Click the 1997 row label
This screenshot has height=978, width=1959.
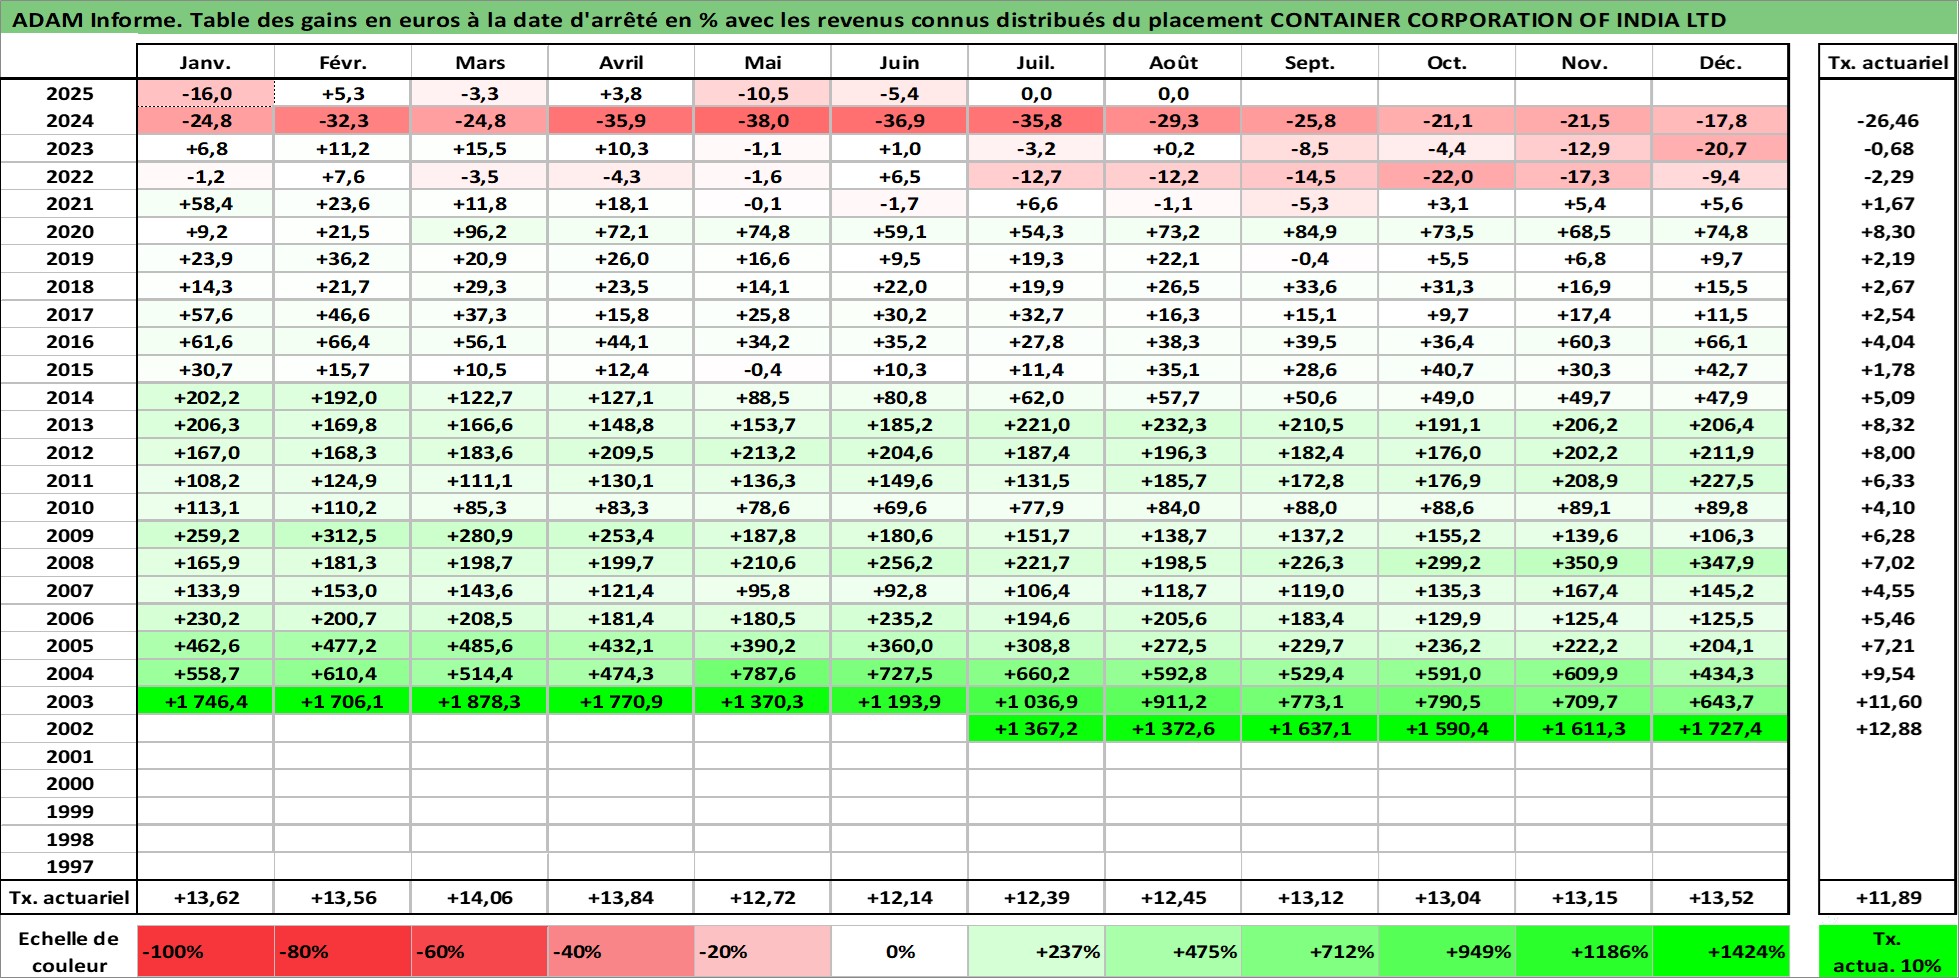point(69,867)
